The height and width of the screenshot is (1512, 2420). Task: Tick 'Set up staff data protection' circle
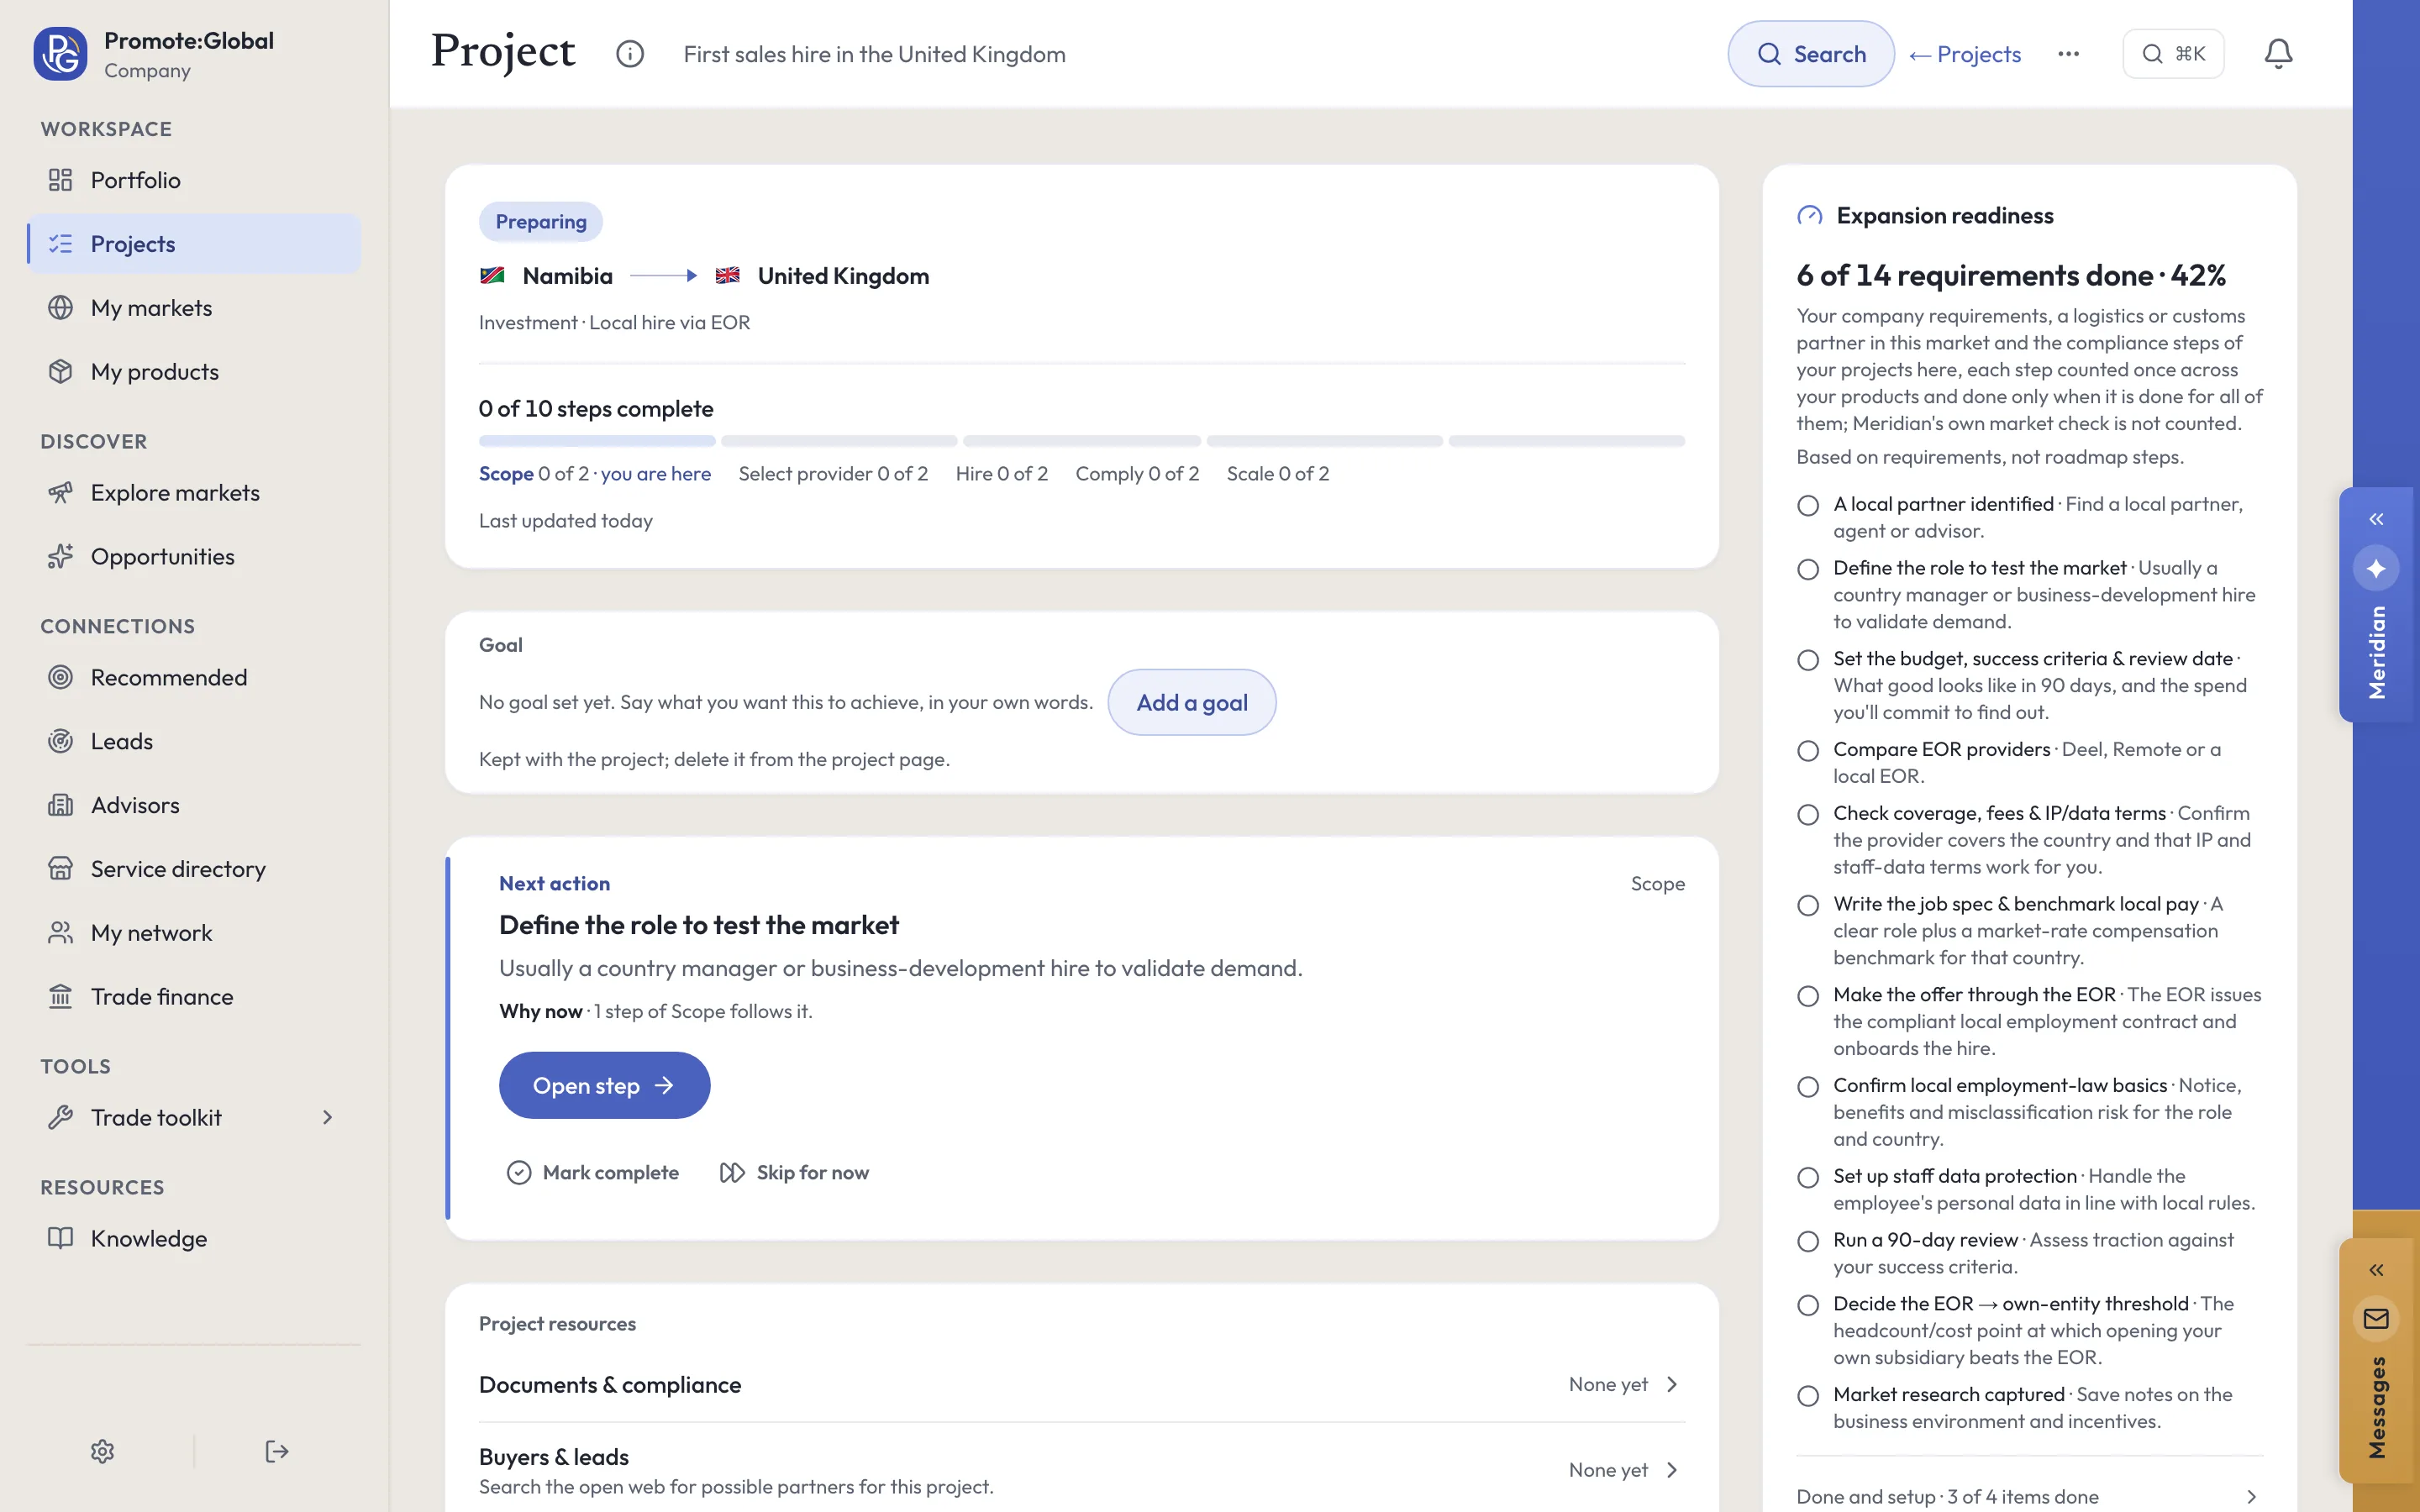(1808, 1177)
